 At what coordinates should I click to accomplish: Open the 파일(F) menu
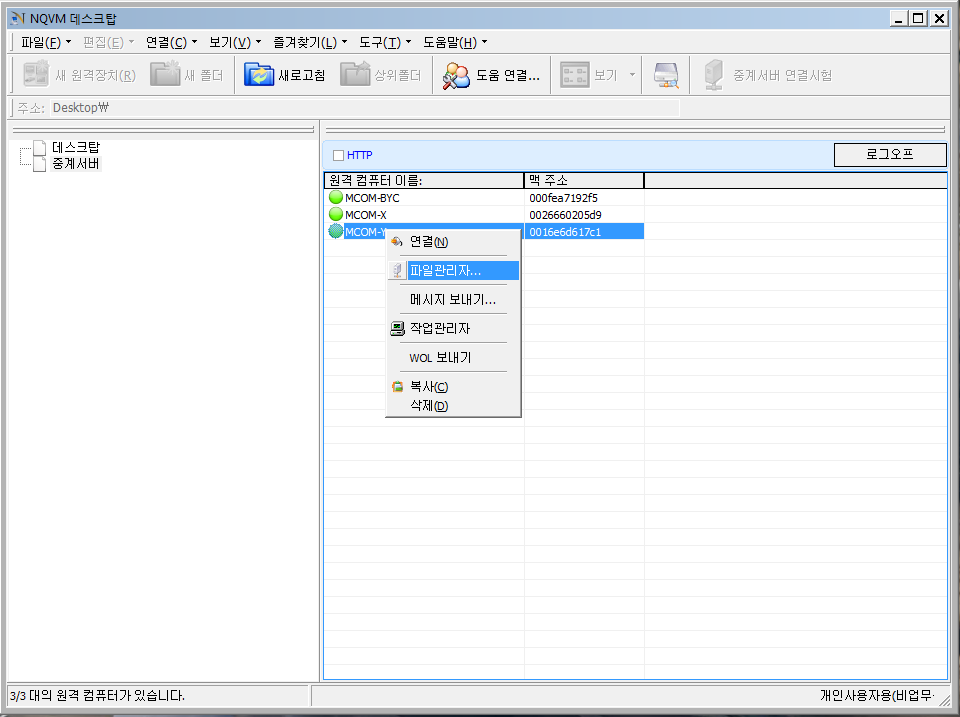click(x=46, y=42)
